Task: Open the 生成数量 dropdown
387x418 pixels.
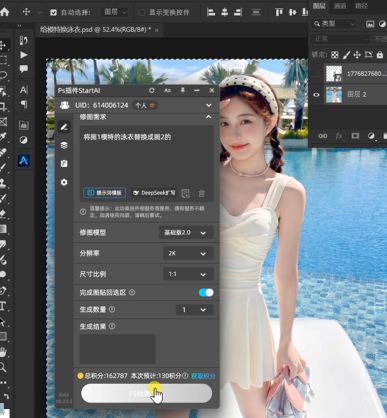Action: point(194,310)
